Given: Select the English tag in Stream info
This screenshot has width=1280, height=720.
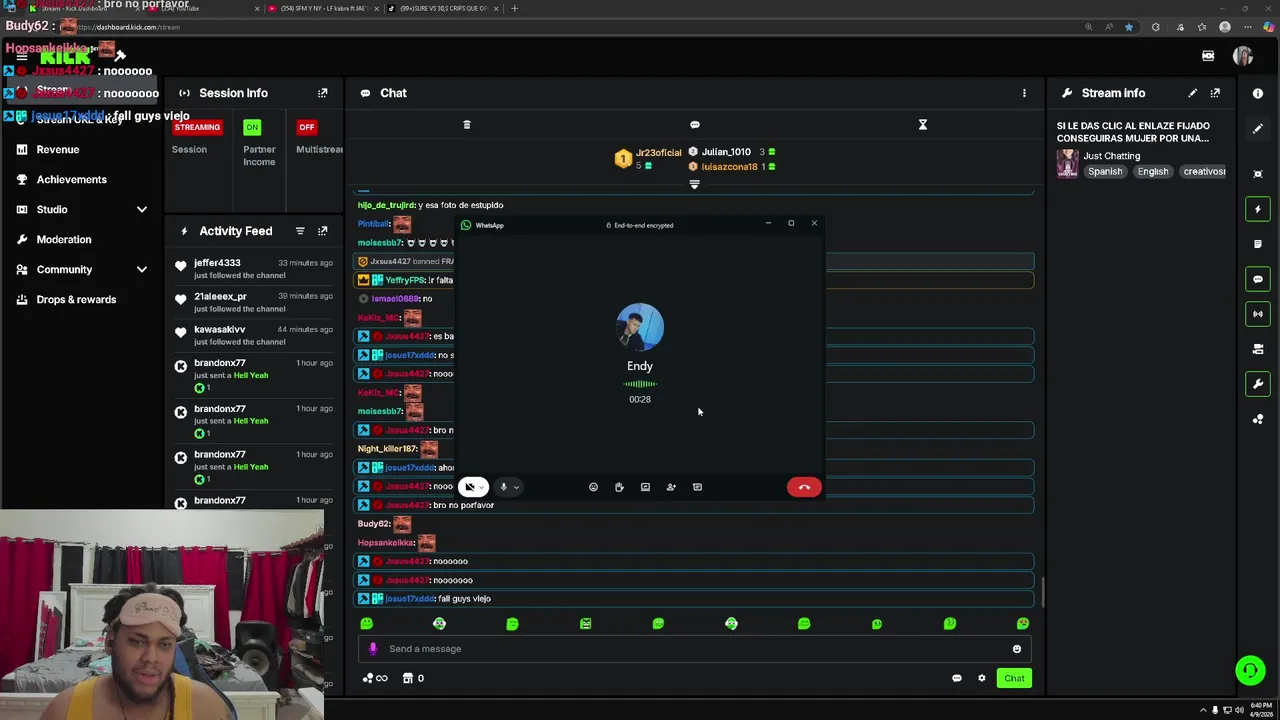Looking at the screenshot, I should [x=1153, y=172].
